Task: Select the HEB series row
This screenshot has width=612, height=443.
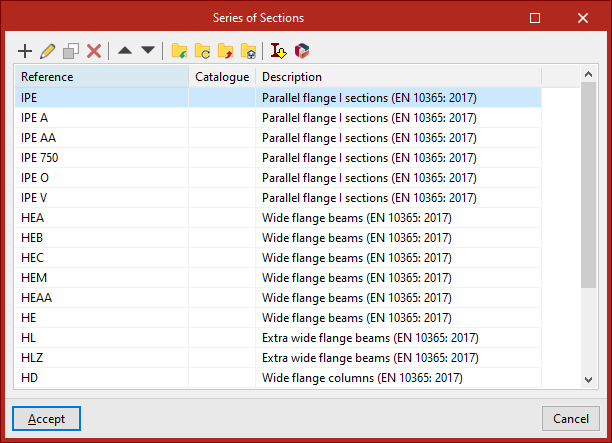Action: tap(100, 237)
